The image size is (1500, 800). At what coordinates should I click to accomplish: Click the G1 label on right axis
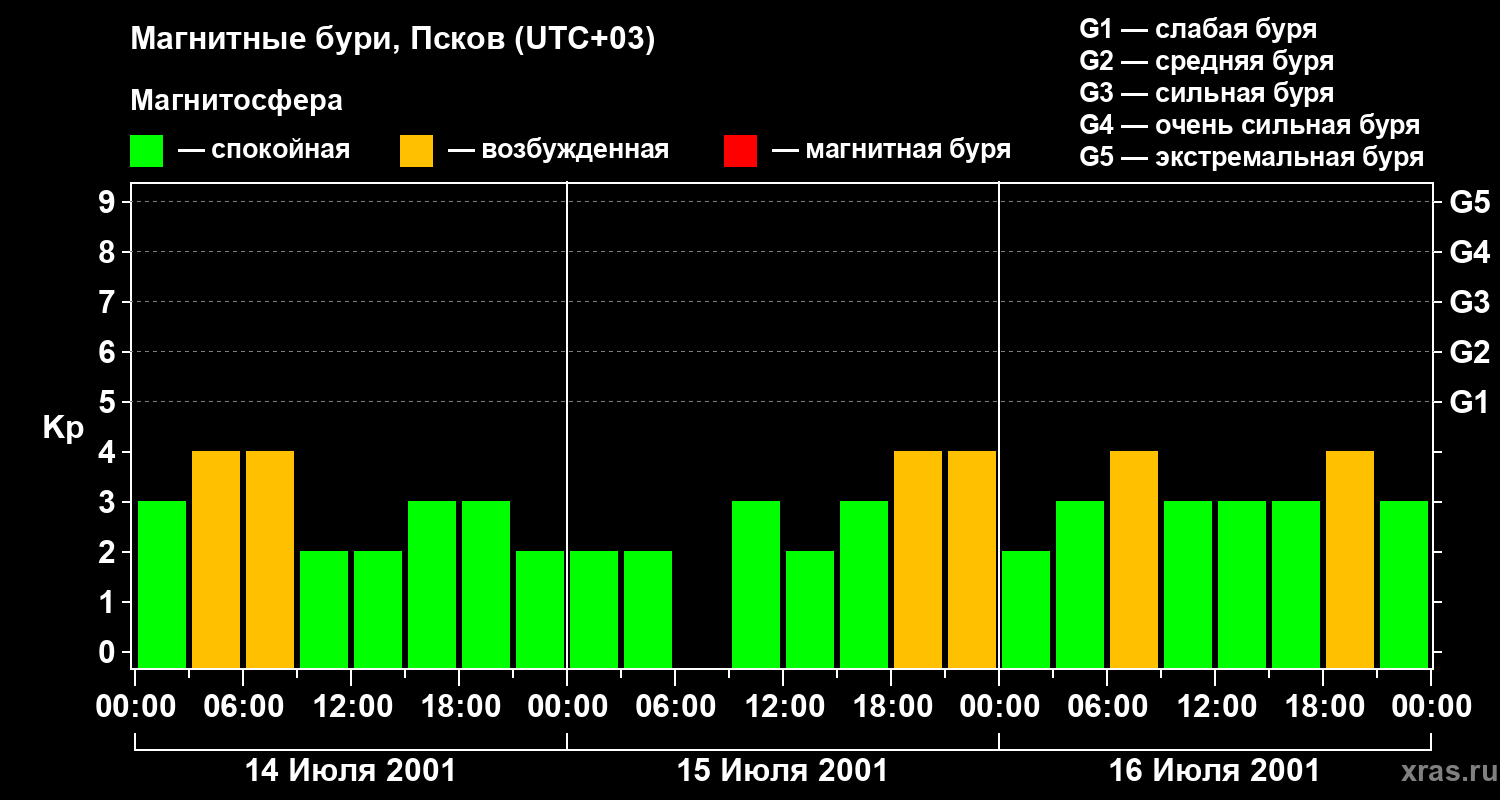pos(1469,402)
